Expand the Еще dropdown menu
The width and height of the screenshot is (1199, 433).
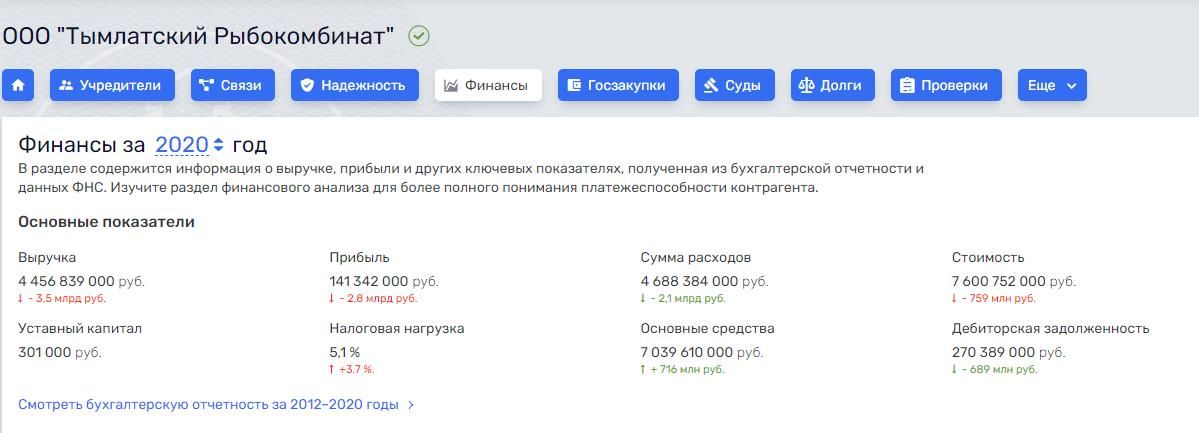(1051, 85)
